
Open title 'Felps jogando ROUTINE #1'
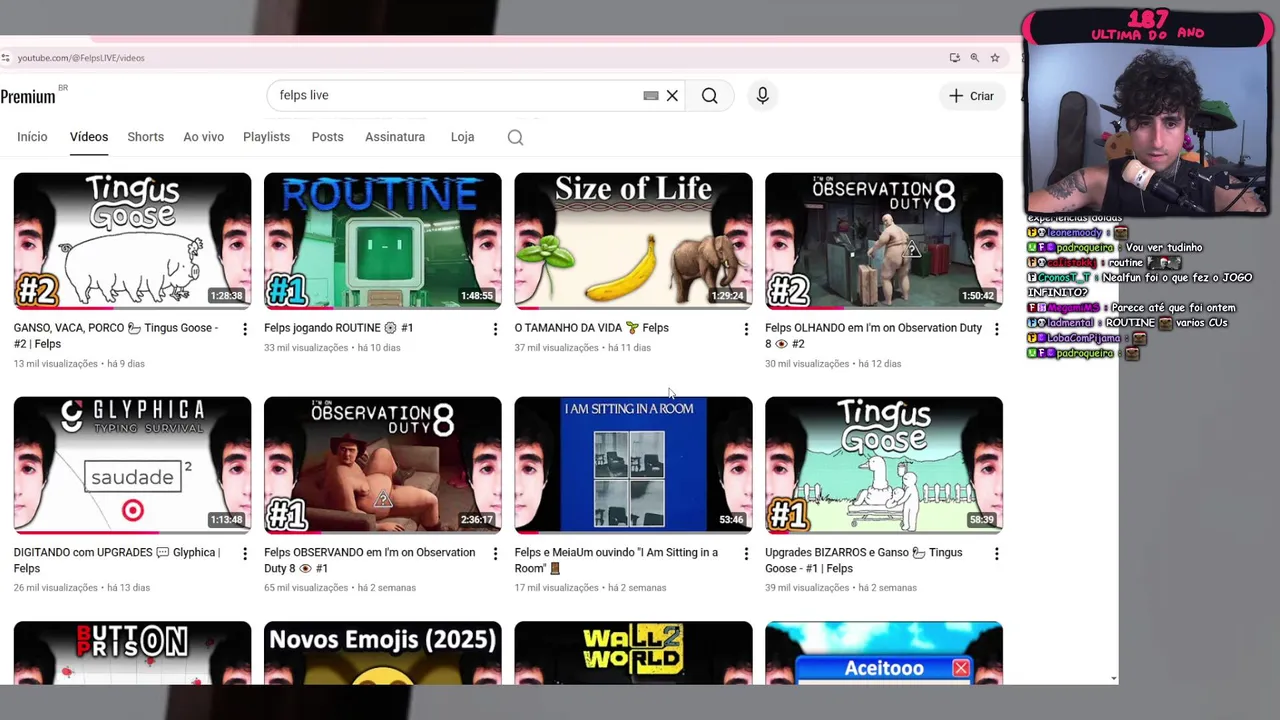pyautogui.click(x=338, y=328)
